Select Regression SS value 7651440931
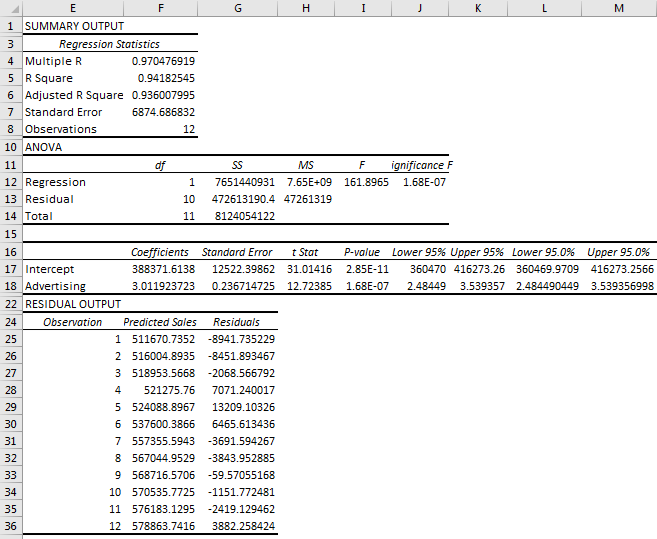This screenshot has height=539, width=657. (x=245, y=182)
